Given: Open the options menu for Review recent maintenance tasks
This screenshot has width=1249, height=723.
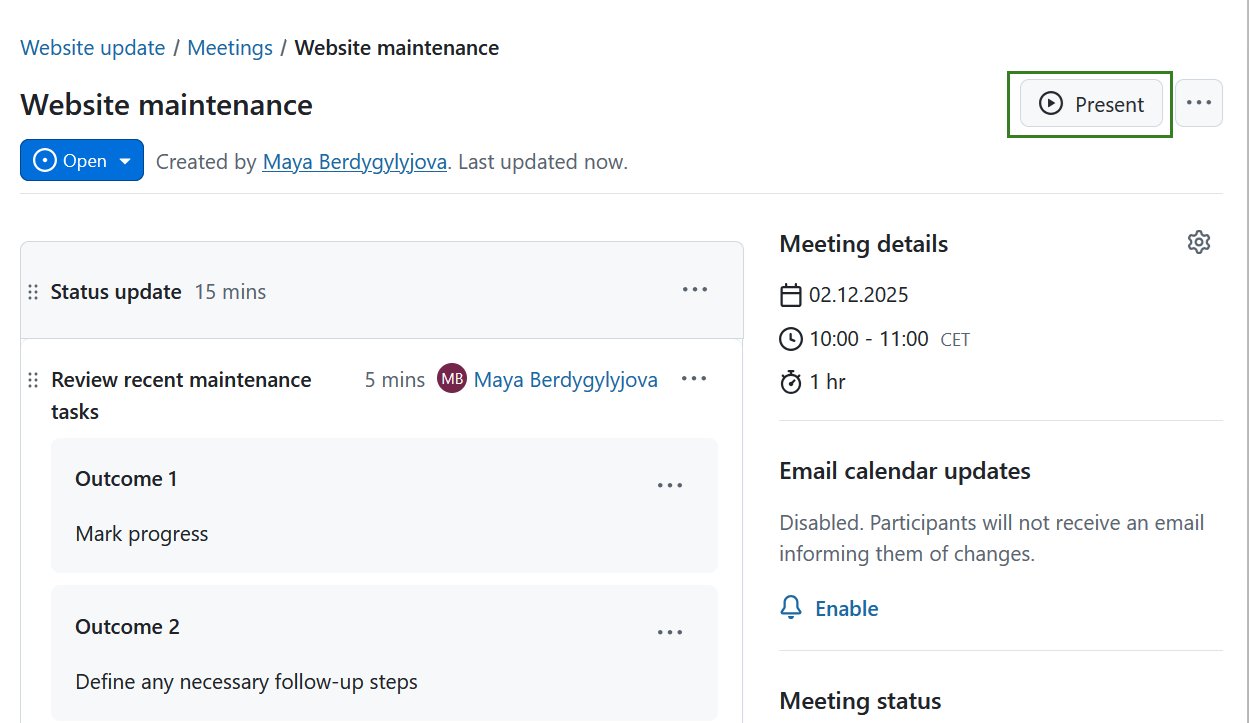Looking at the screenshot, I should point(694,379).
